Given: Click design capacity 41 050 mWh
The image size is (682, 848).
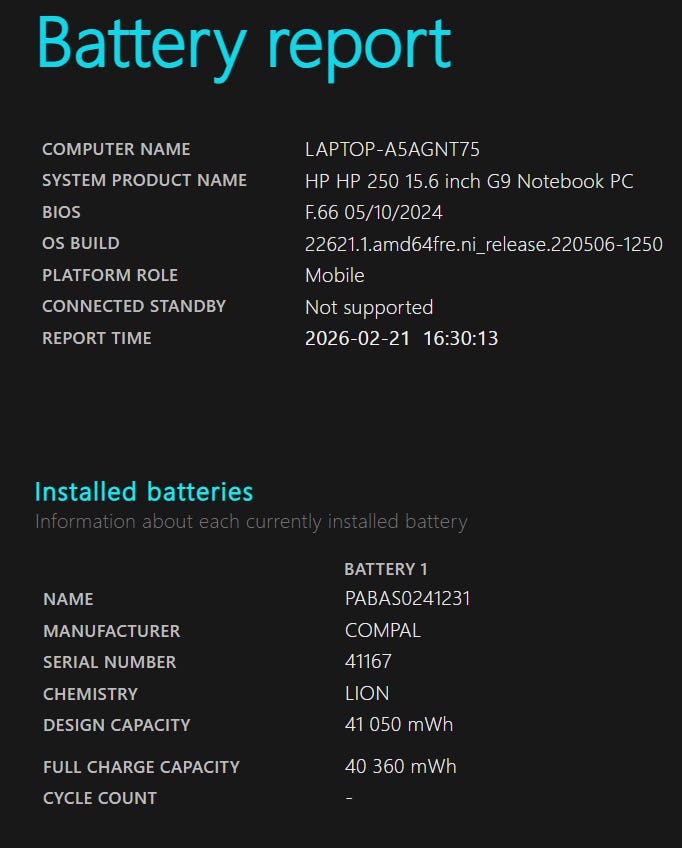Looking at the screenshot, I should 398,725.
